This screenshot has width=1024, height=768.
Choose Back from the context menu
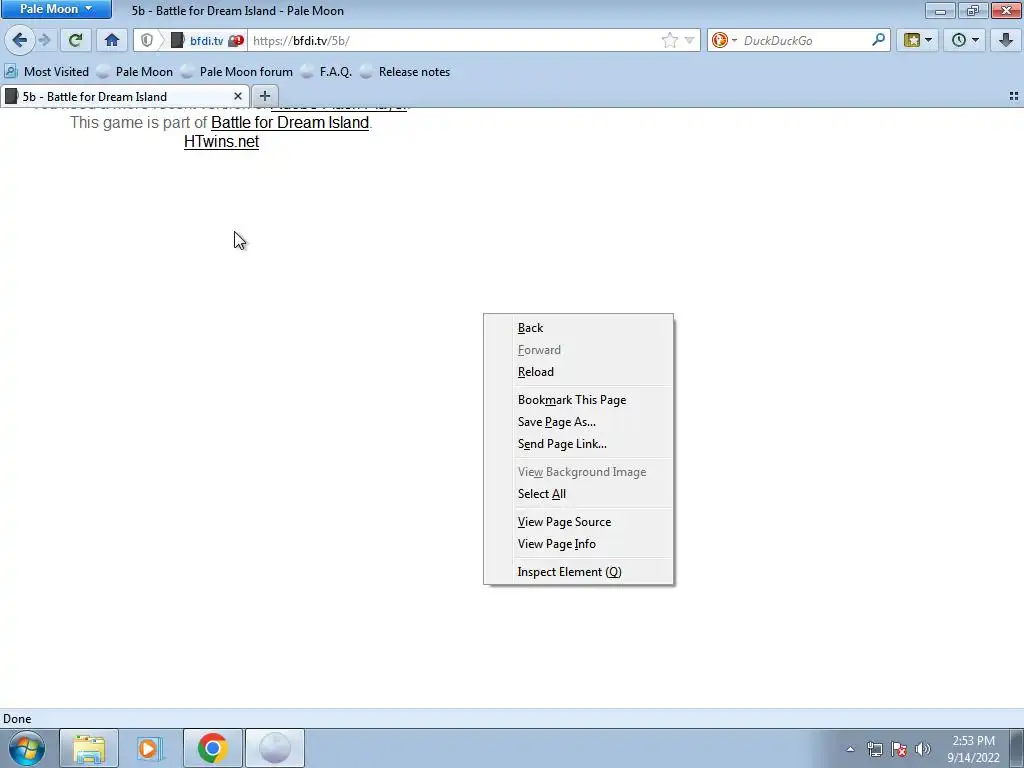point(579,328)
